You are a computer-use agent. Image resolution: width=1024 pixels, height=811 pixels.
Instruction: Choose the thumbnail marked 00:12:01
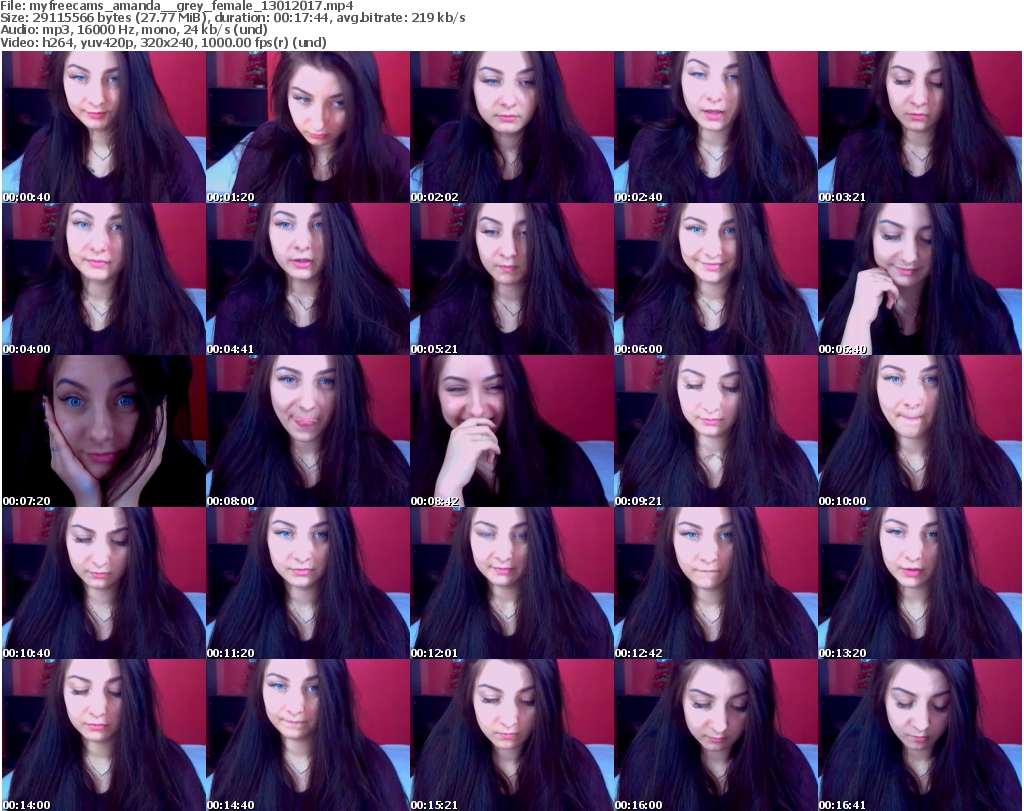coord(512,583)
